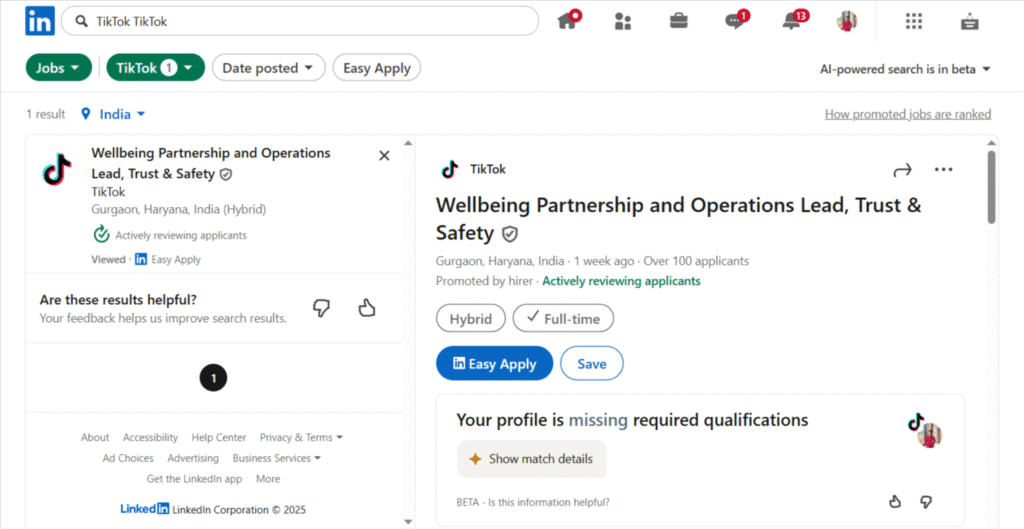The image size is (1024, 529).
Task: Open LinkedIn logo home link
Action: 40,21
